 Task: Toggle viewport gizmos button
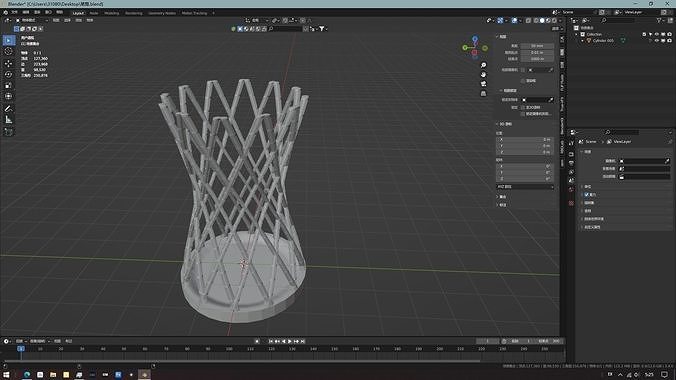(500, 20)
